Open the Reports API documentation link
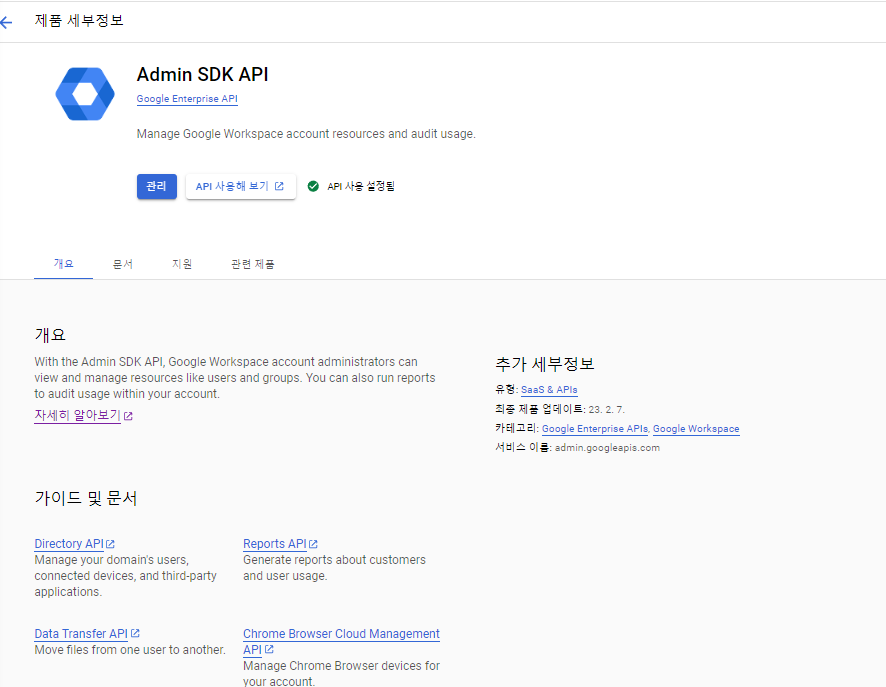886x687 pixels. point(275,544)
